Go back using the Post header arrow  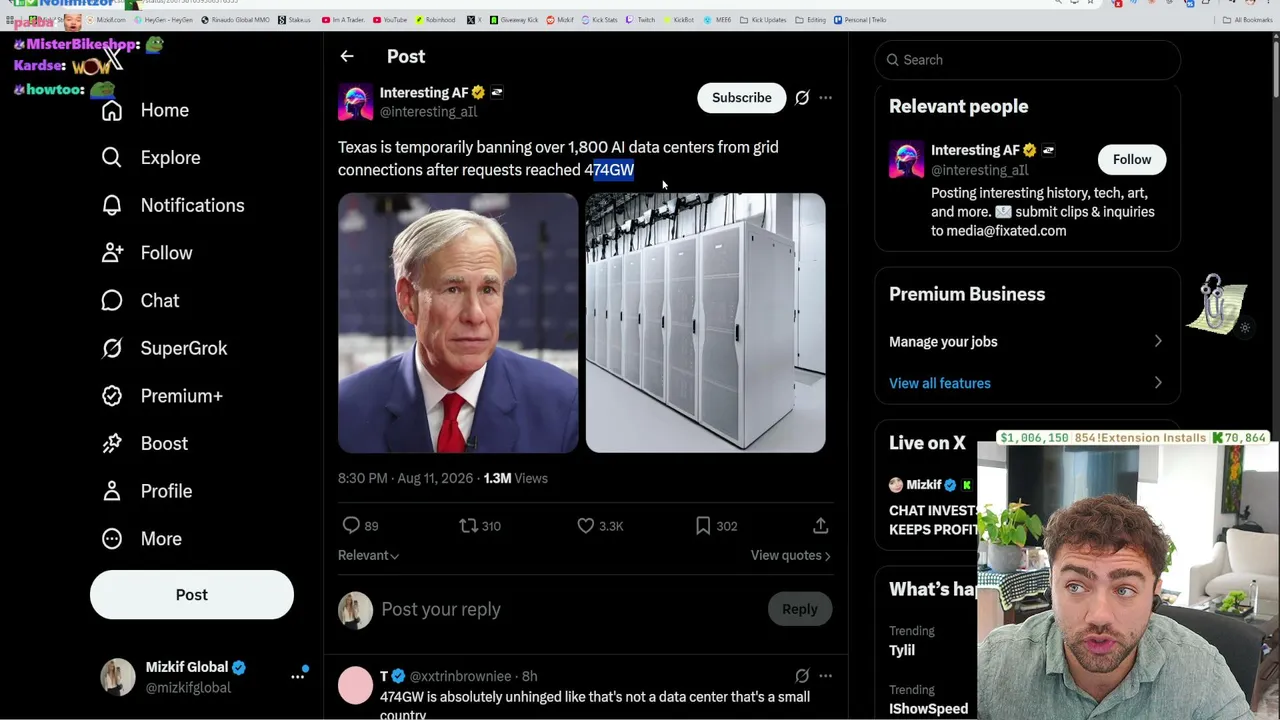[347, 57]
